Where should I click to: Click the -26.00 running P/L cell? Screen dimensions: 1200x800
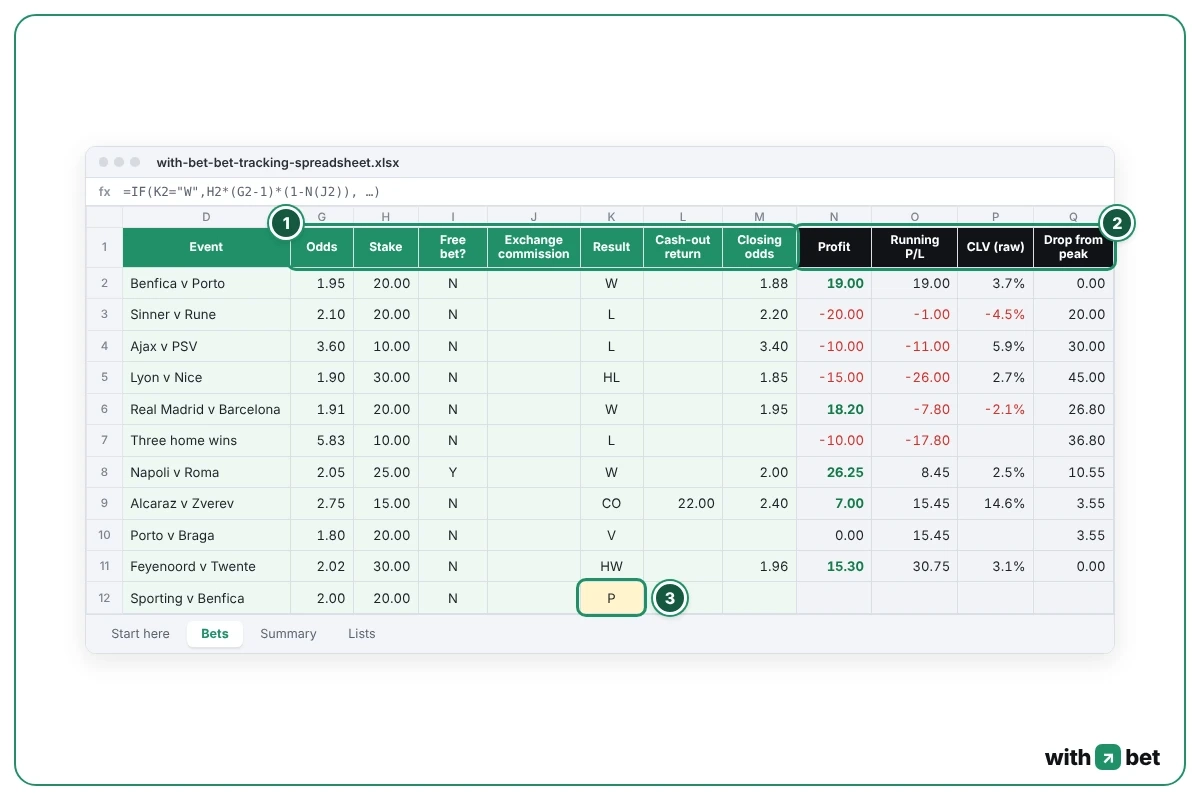tap(915, 377)
